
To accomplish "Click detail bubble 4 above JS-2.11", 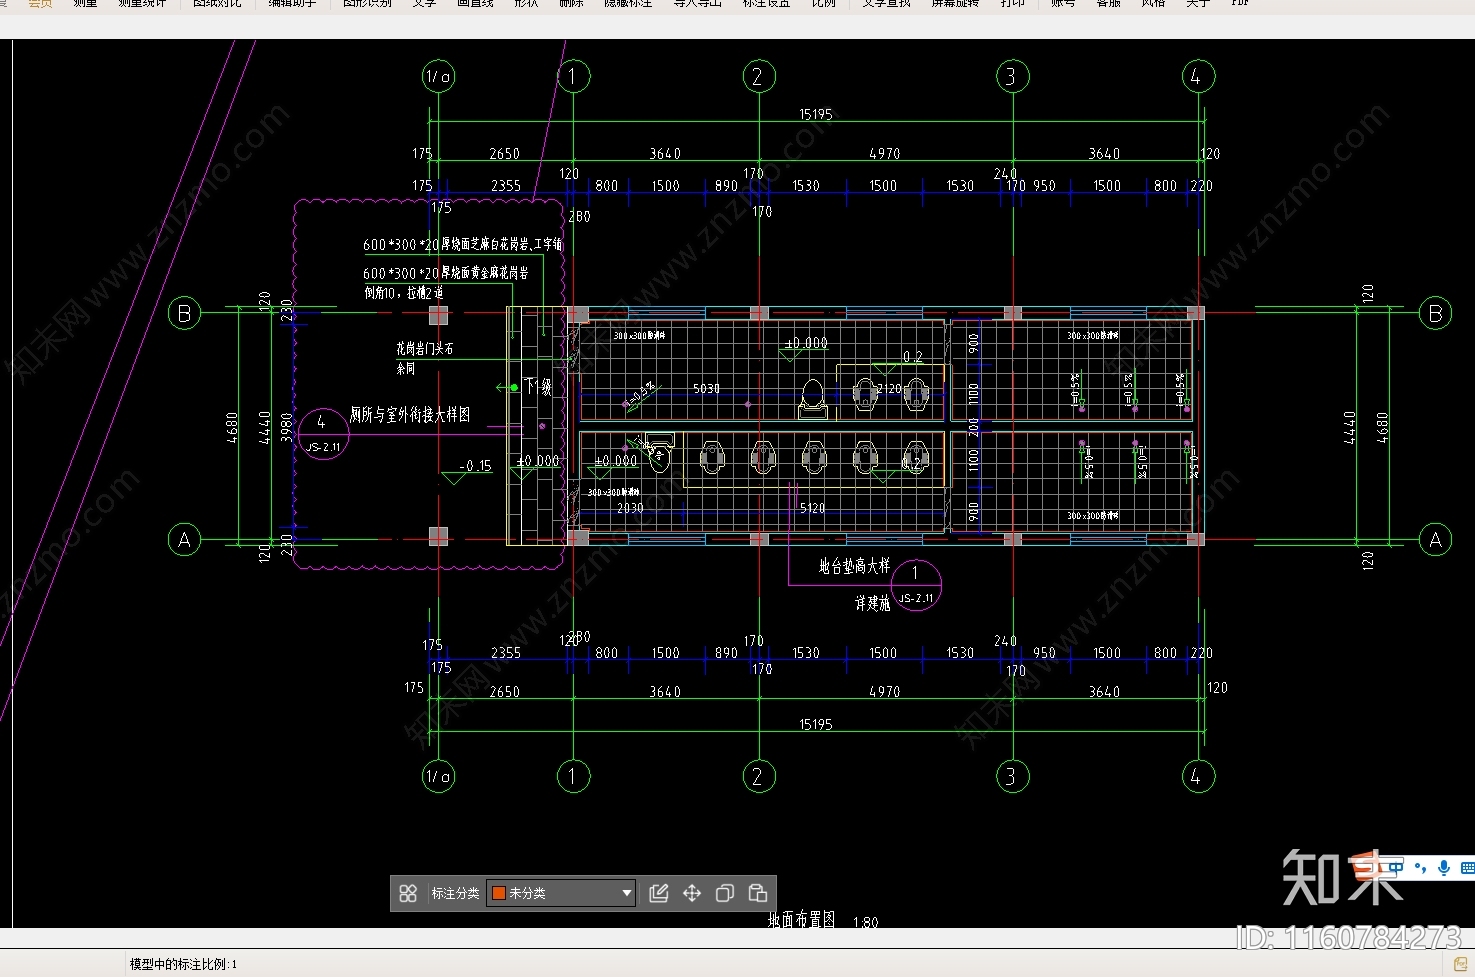I will 323,434.
